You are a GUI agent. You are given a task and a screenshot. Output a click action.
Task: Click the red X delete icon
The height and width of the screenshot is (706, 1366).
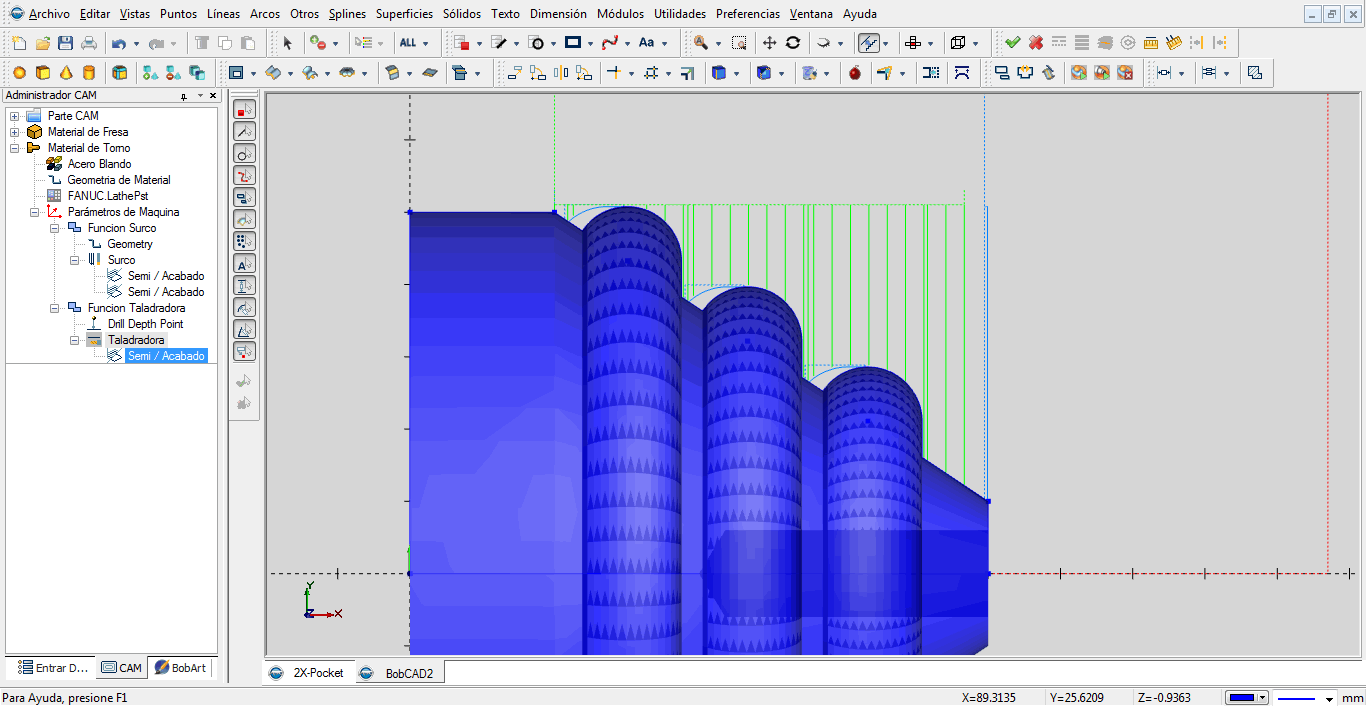point(1035,43)
